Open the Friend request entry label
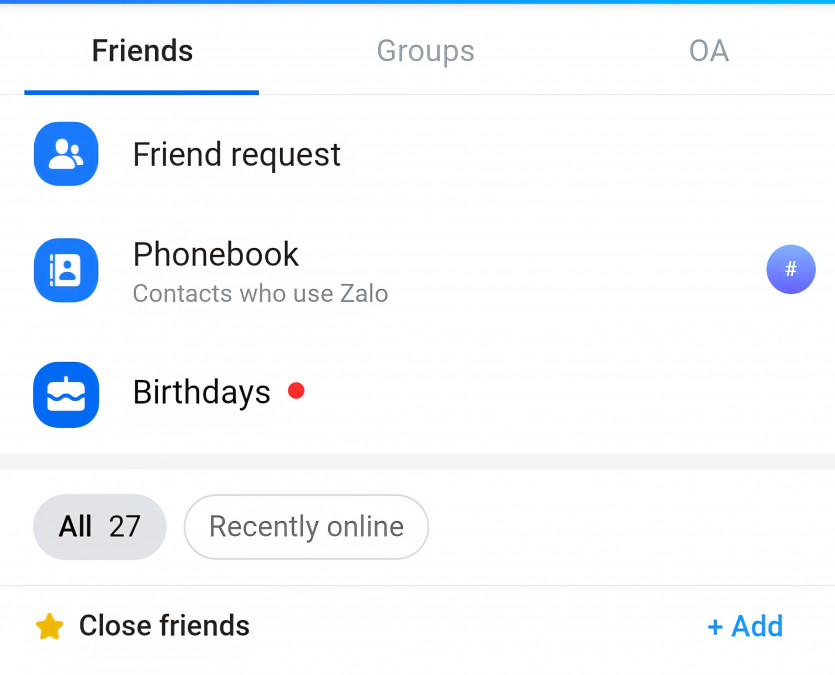835x675 pixels. [237, 155]
